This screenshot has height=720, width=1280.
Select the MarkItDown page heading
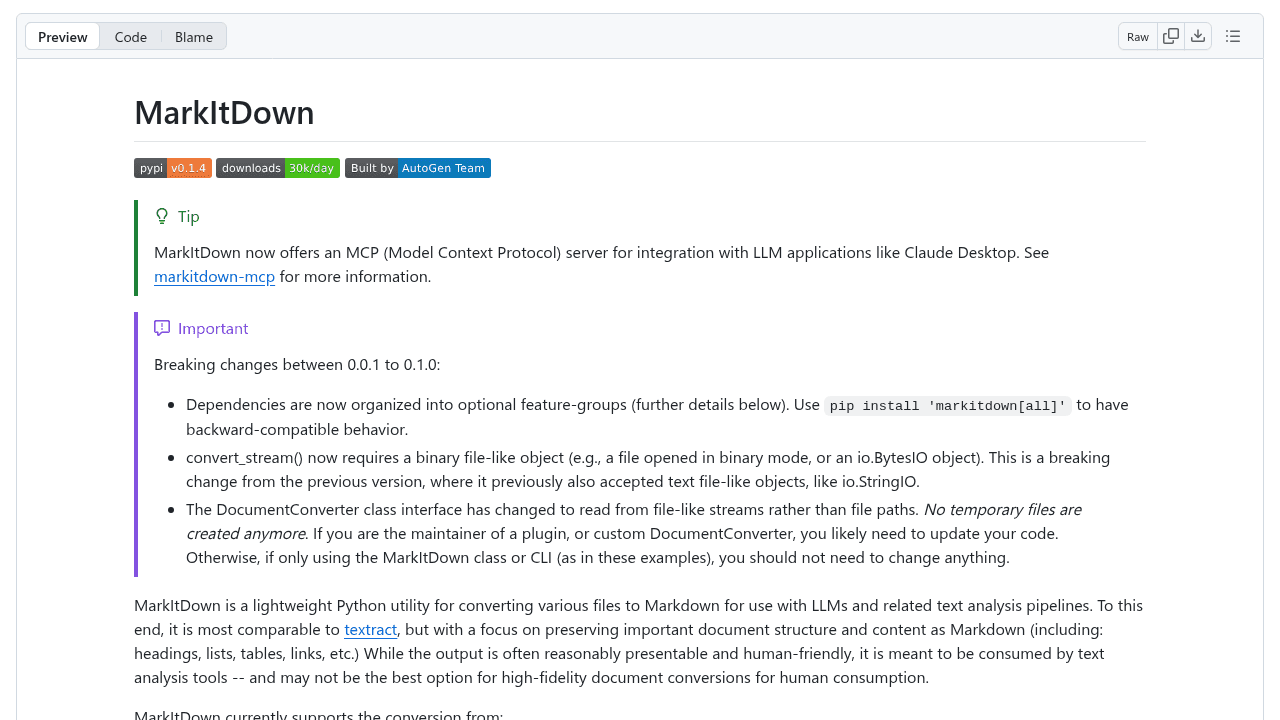(224, 112)
